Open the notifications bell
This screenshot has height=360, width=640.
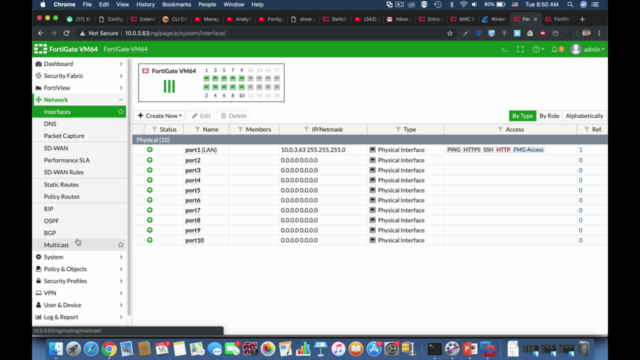pos(557,49)
